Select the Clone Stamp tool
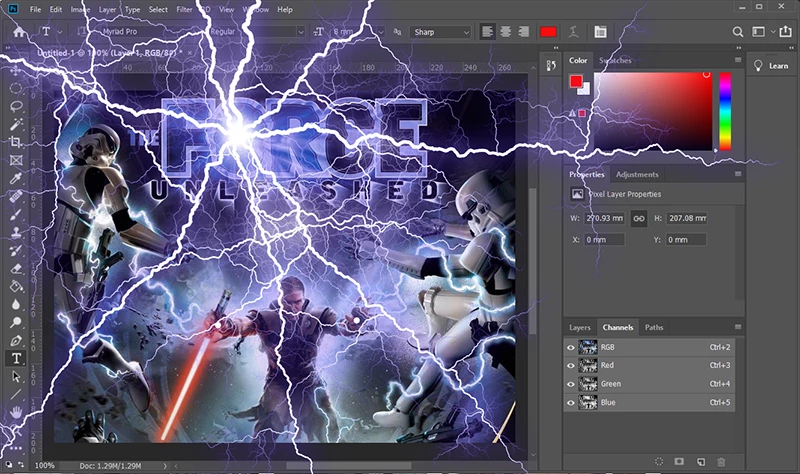Viewport: 800px width, 474px height. [16, 232]
